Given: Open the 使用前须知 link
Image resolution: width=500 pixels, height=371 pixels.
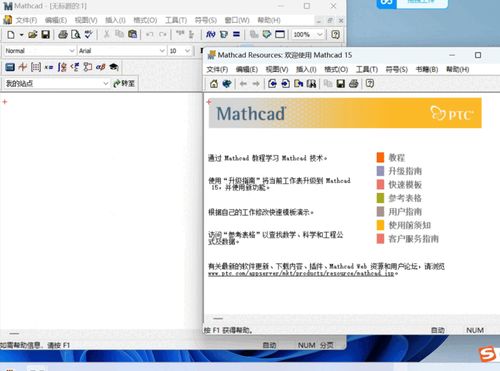Looking at the screenshot, I should point(410,225).
